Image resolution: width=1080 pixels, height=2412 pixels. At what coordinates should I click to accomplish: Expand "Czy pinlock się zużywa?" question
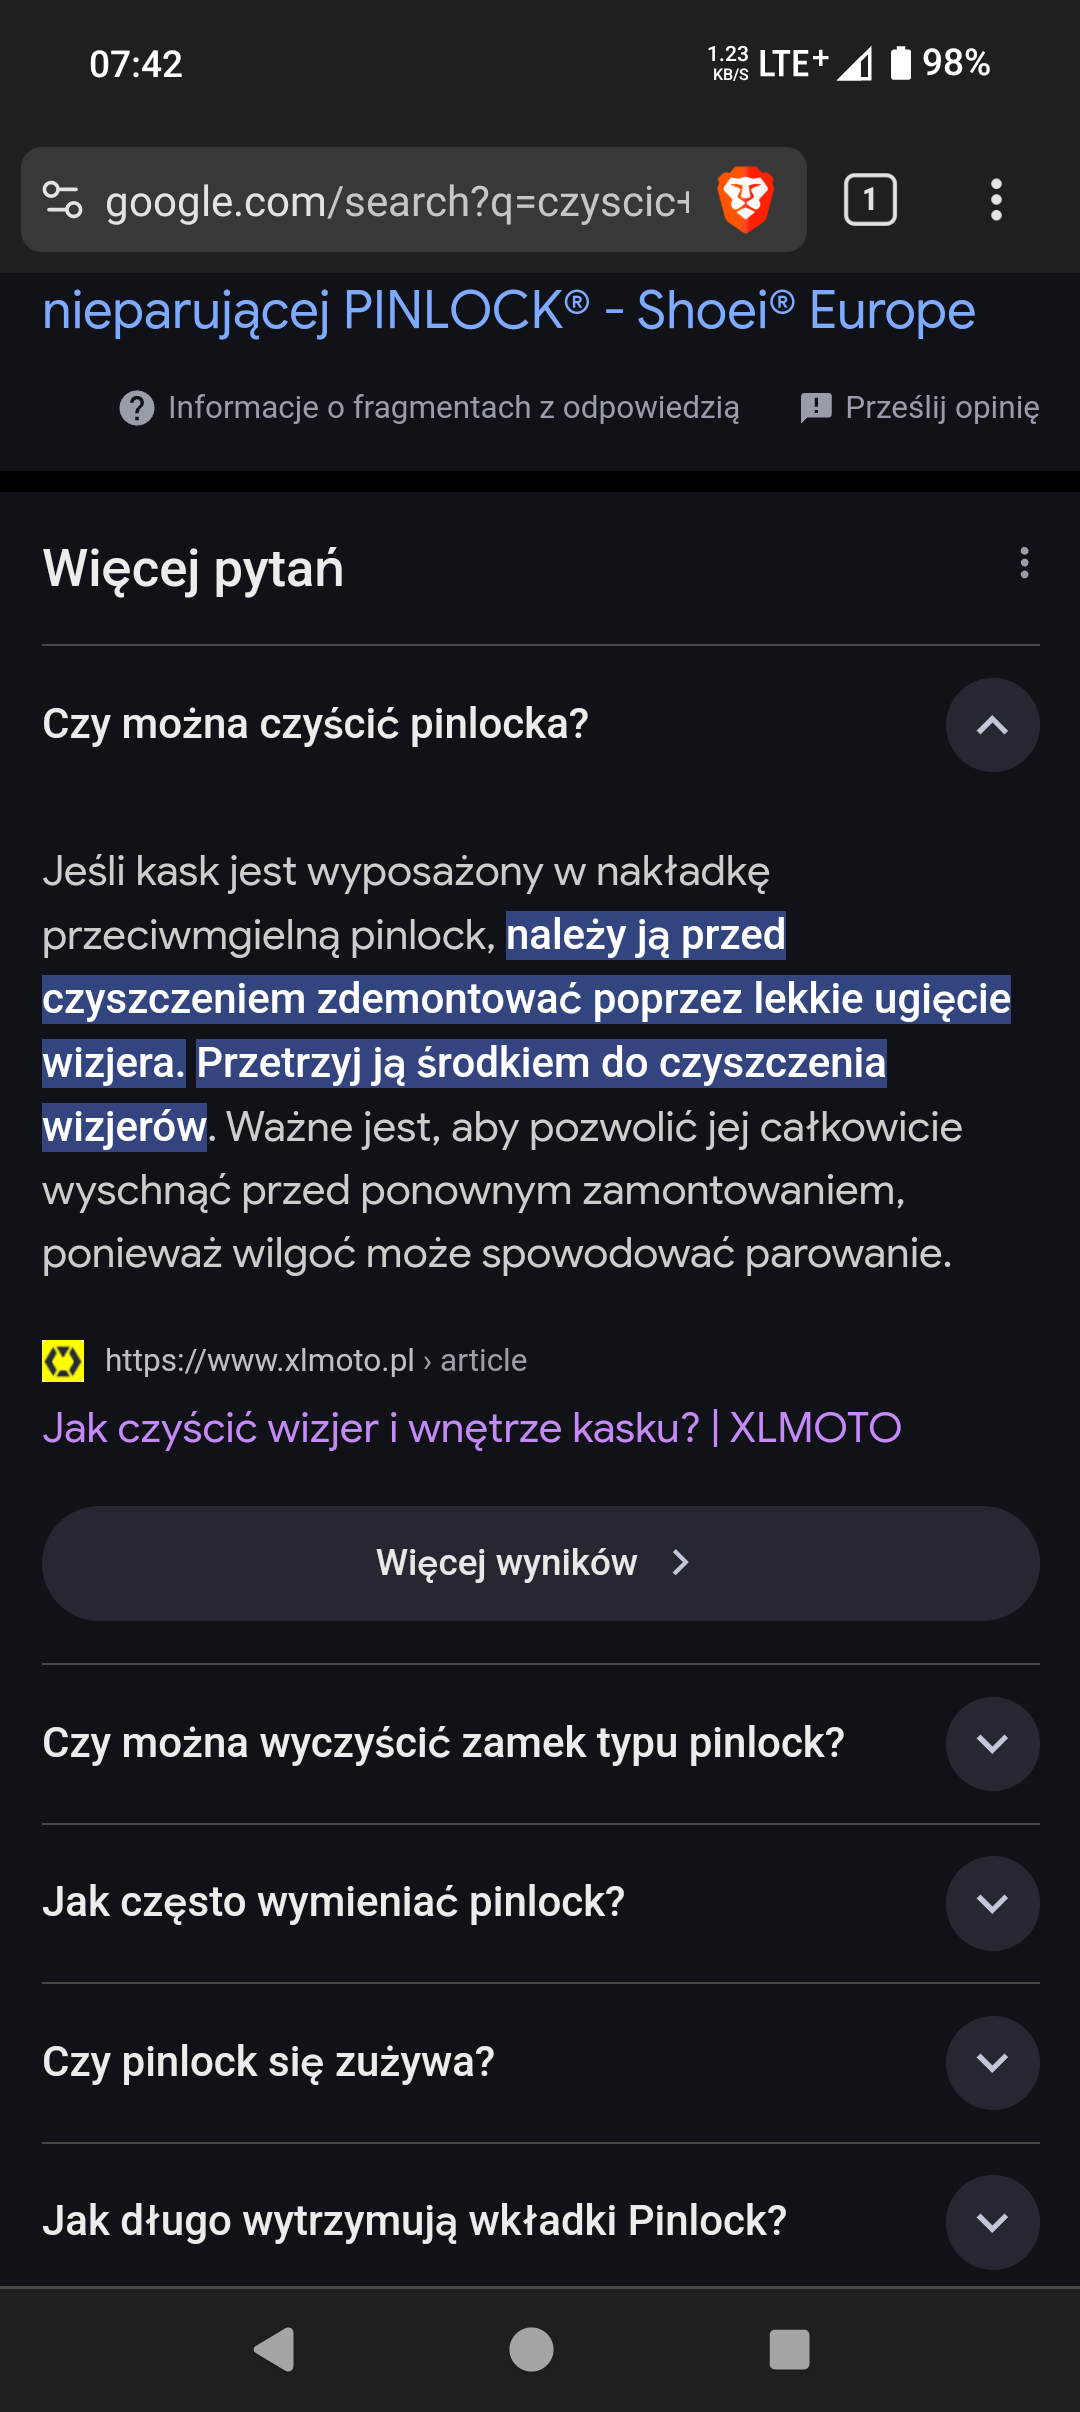point(992,2062)
